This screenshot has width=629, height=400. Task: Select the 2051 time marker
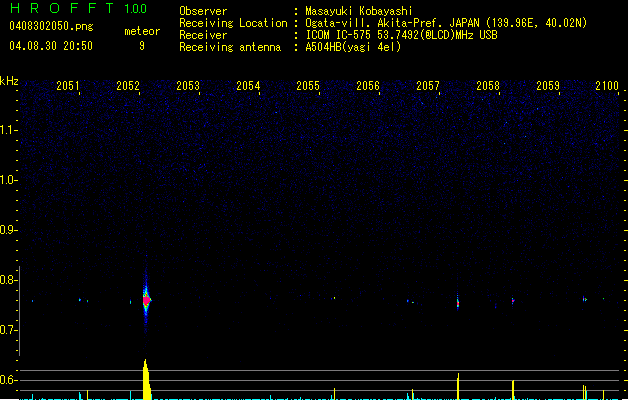click(x=68, y=87)
